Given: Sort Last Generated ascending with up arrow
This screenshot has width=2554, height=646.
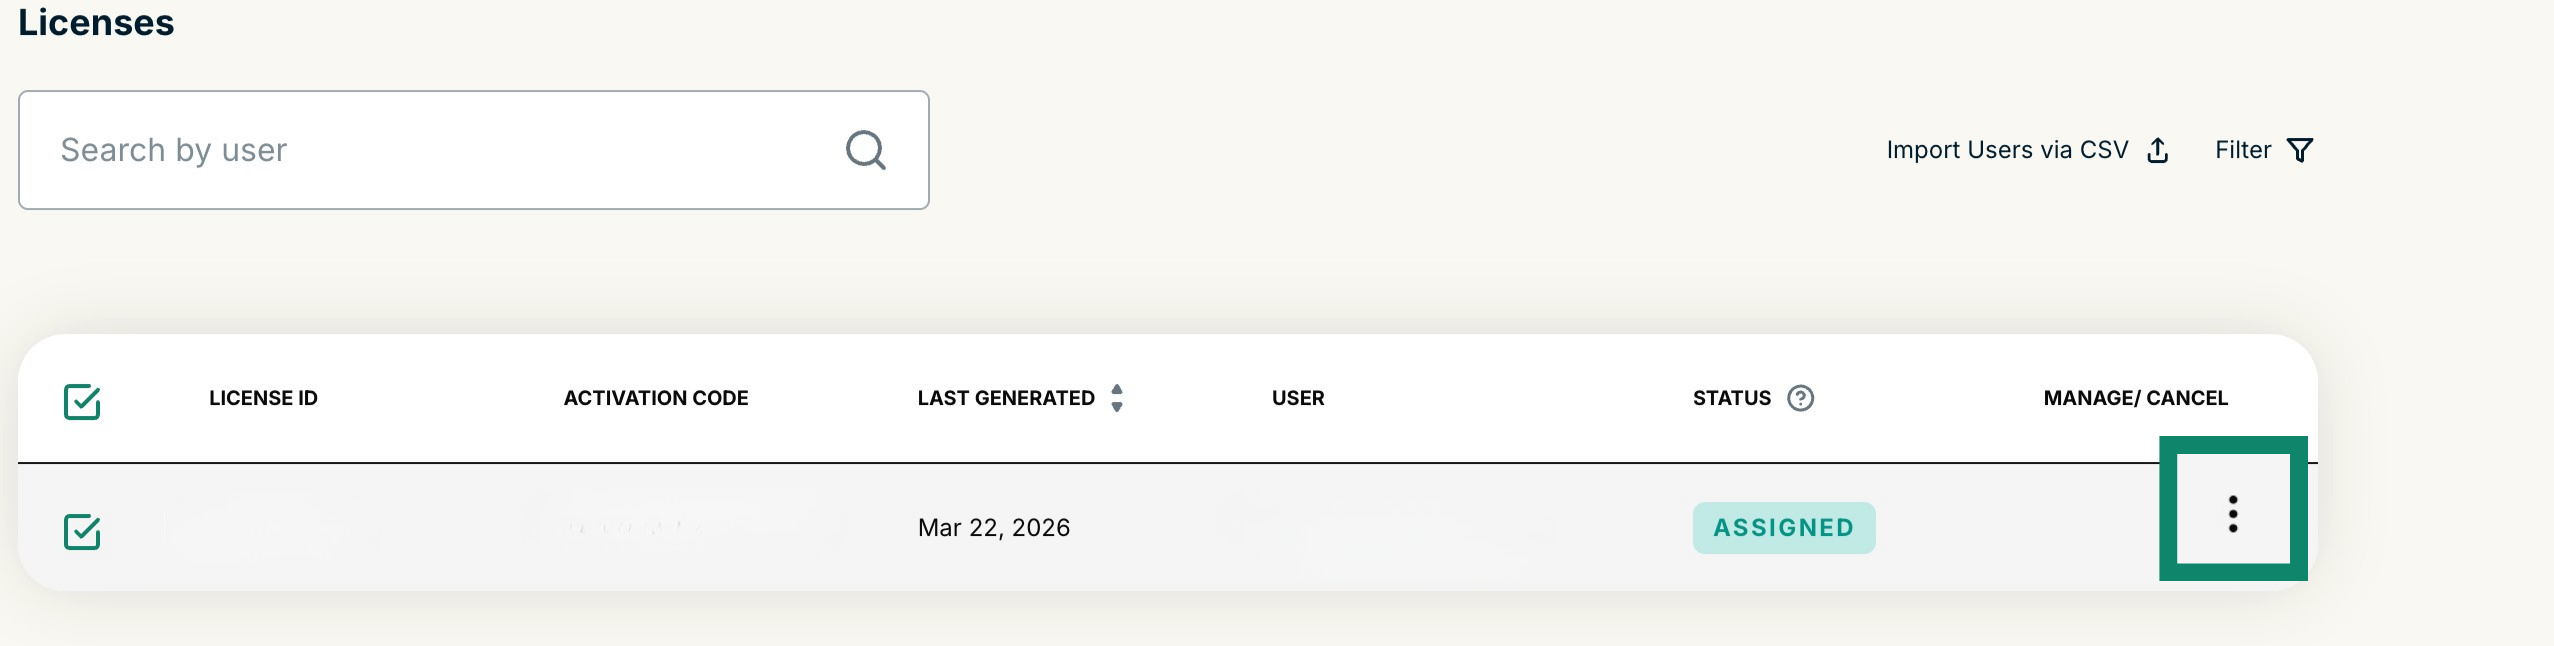Looking at the screenshot, I should 1117,389.
